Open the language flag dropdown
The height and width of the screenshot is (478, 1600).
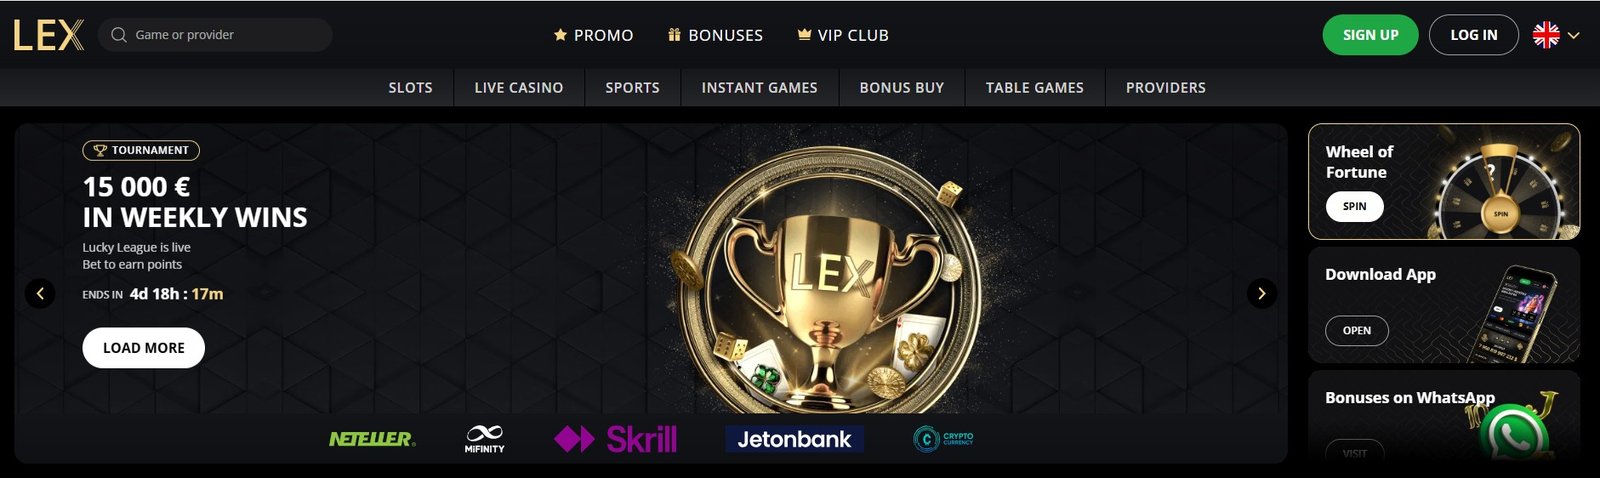(1556, 35)
